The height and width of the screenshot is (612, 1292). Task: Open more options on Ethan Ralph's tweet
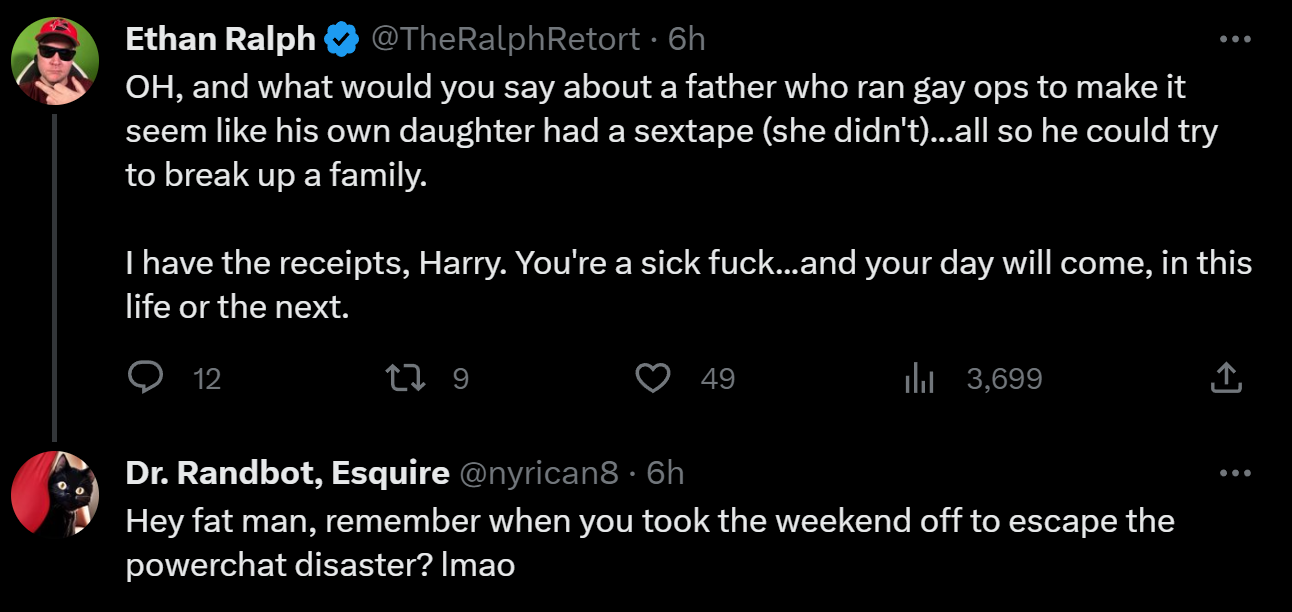click(1235, 39)
